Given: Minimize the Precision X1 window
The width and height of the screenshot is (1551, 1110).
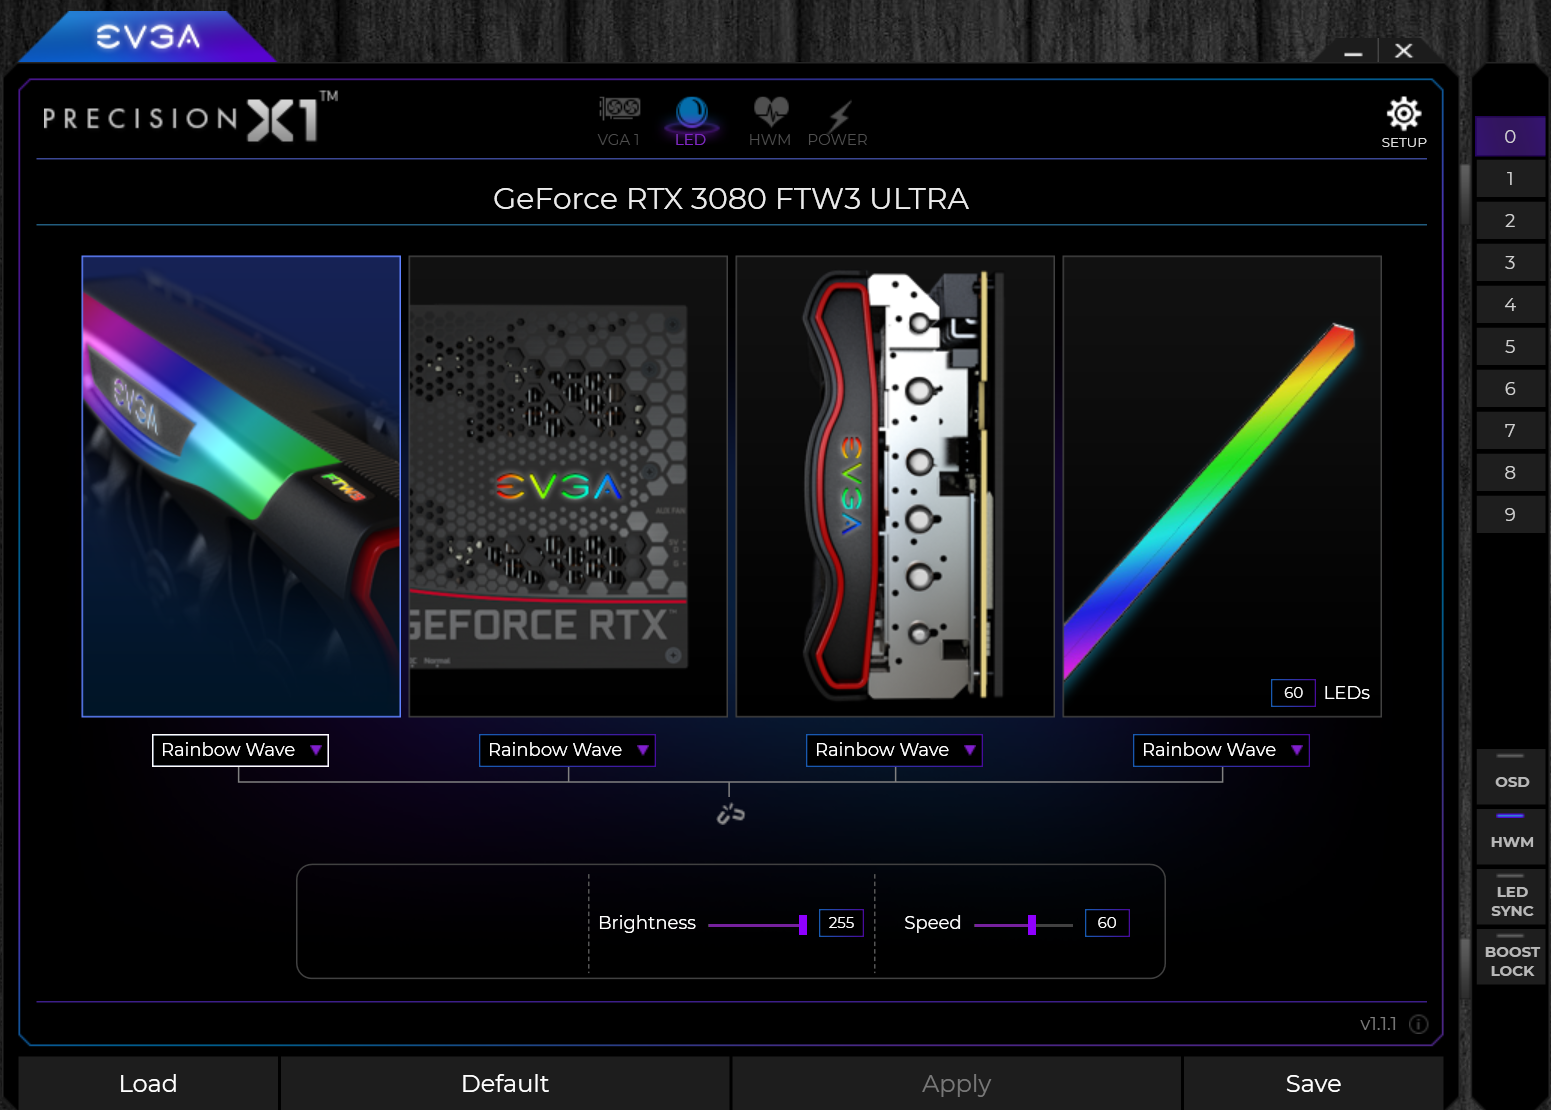Looking at the screenshot, I should [1353, 51].
